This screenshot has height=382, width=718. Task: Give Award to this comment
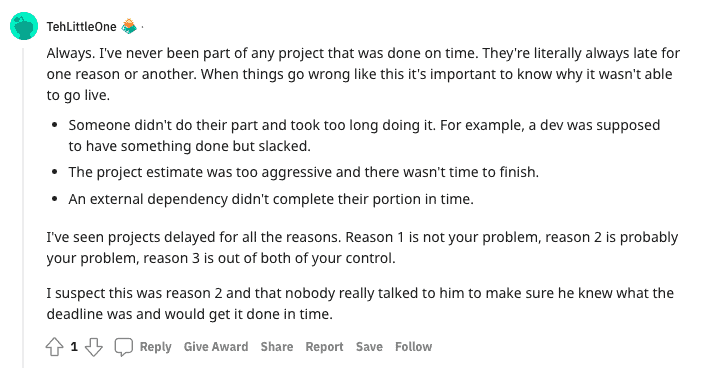[216, 347]
